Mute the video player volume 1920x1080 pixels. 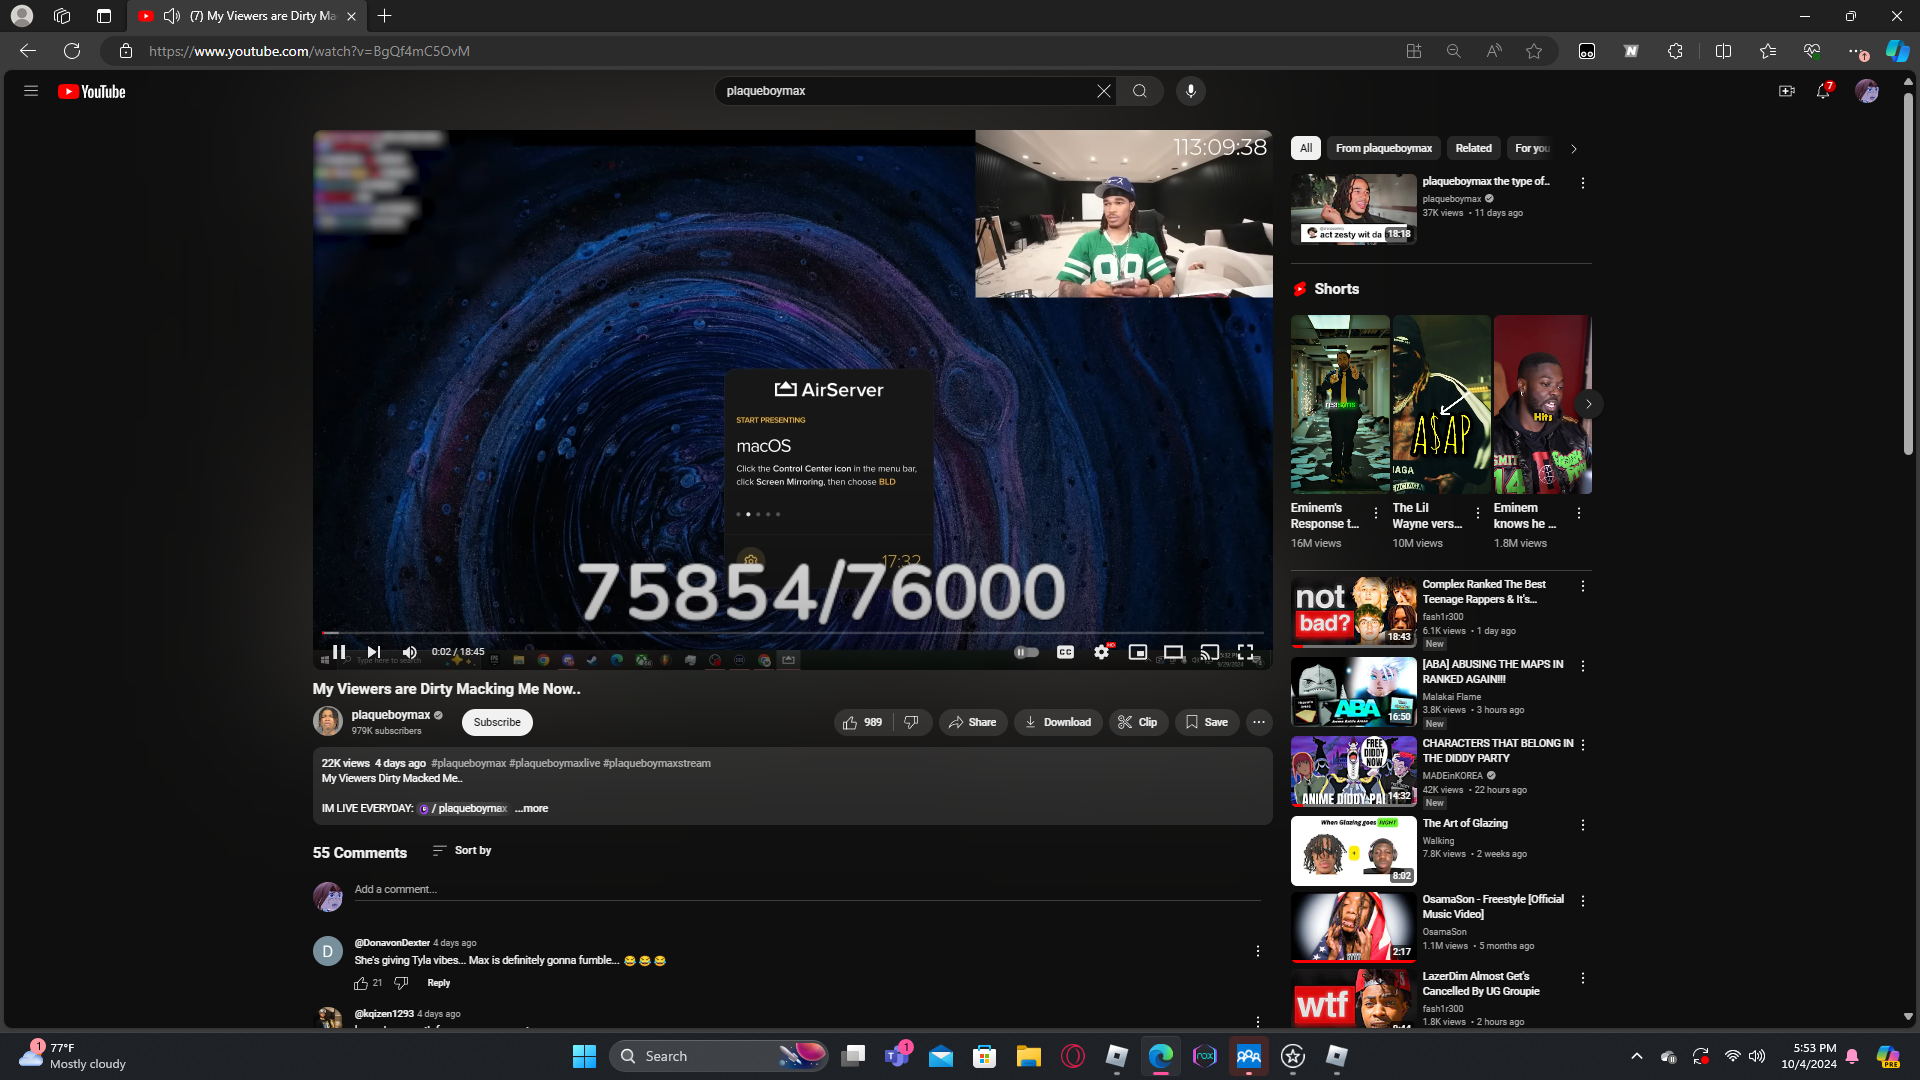coord(409,652)
